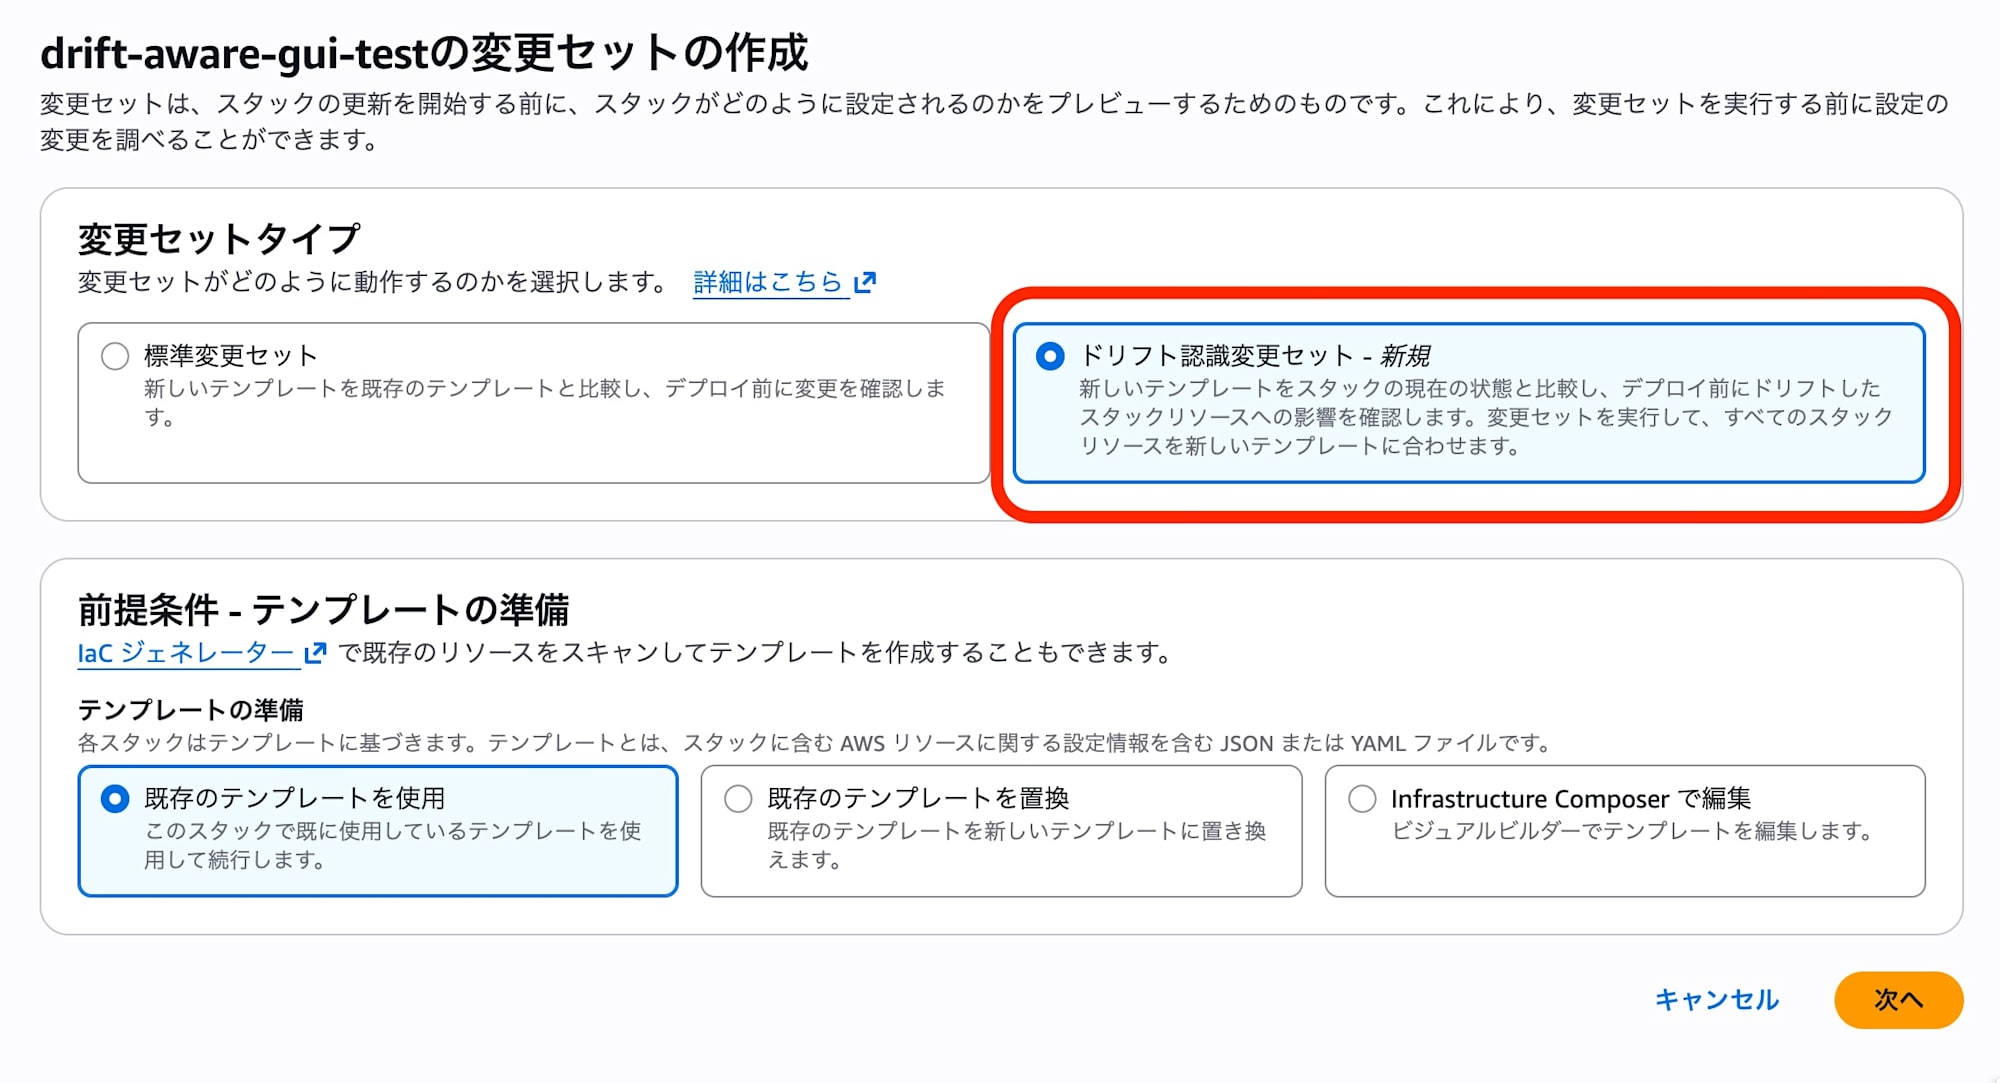The image size is (2000, 1083).
Task: Click the external link icon beside IaC ジェネレーター
Action: click(x=315, y=653)
